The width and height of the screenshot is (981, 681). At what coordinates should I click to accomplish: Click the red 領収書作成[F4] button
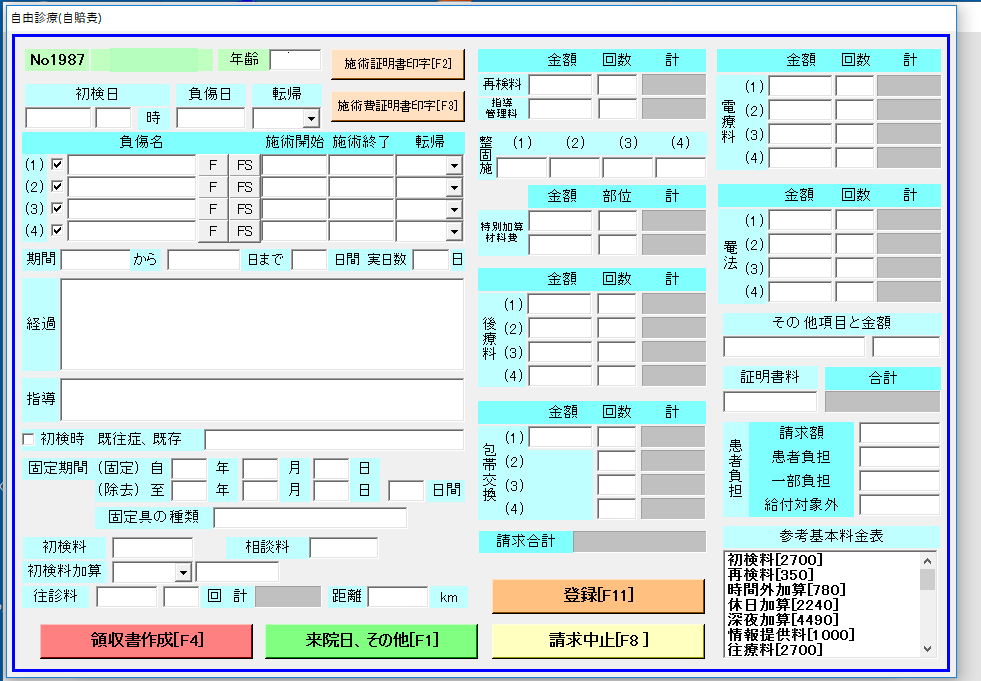point(147,641)
